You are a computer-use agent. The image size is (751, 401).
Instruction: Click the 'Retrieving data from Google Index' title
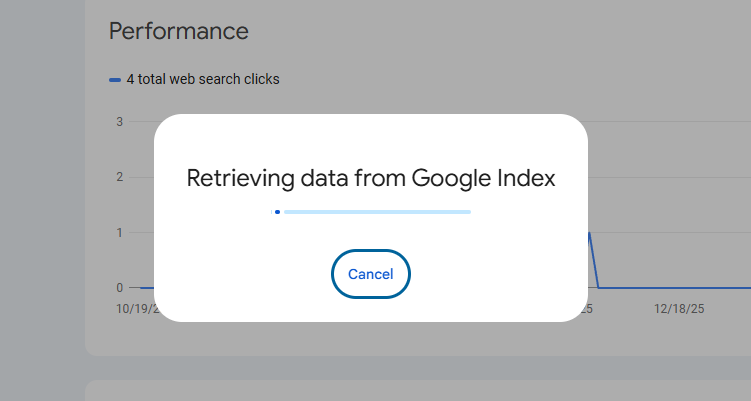(370, 178)
